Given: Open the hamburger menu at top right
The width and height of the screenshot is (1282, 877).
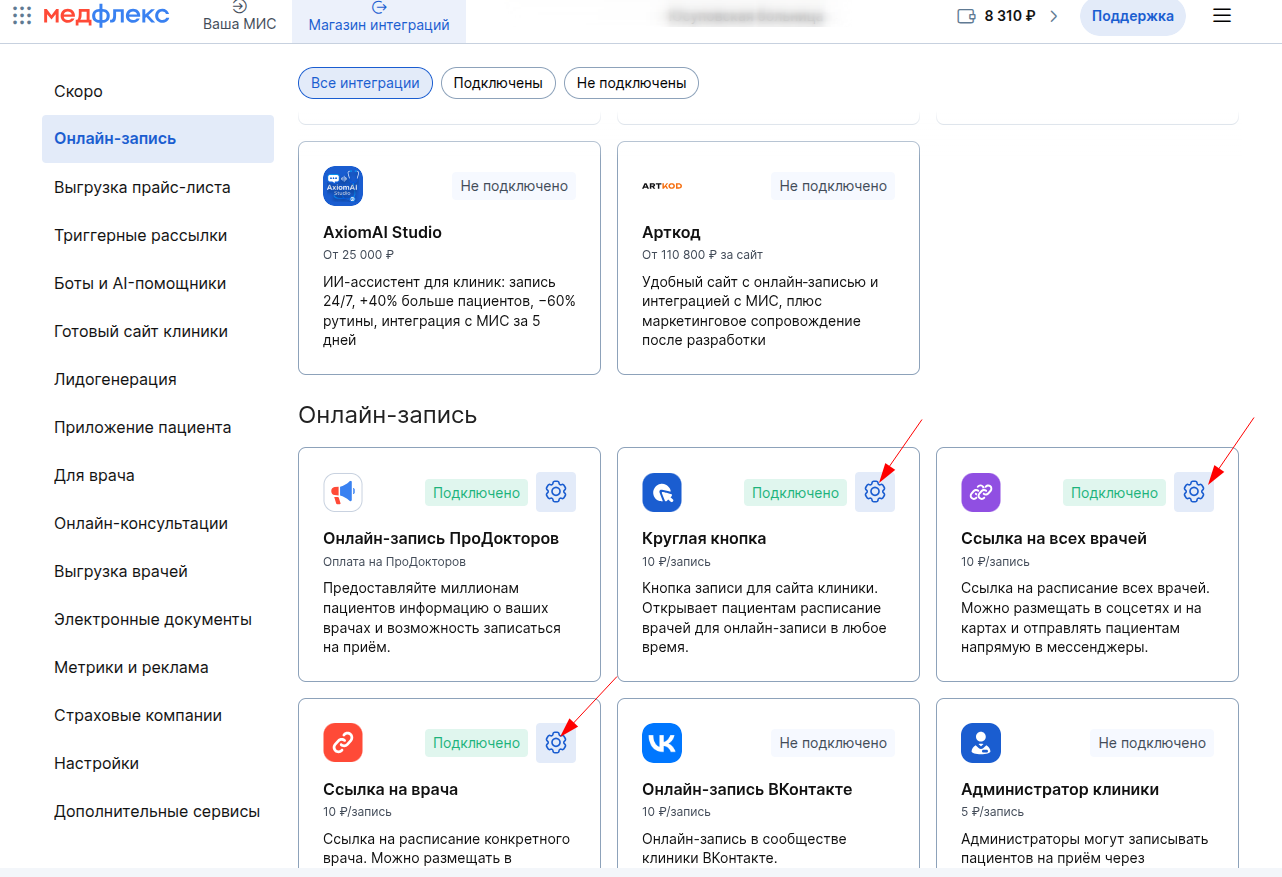Looking at the screenshot, I should (1221, 16).
